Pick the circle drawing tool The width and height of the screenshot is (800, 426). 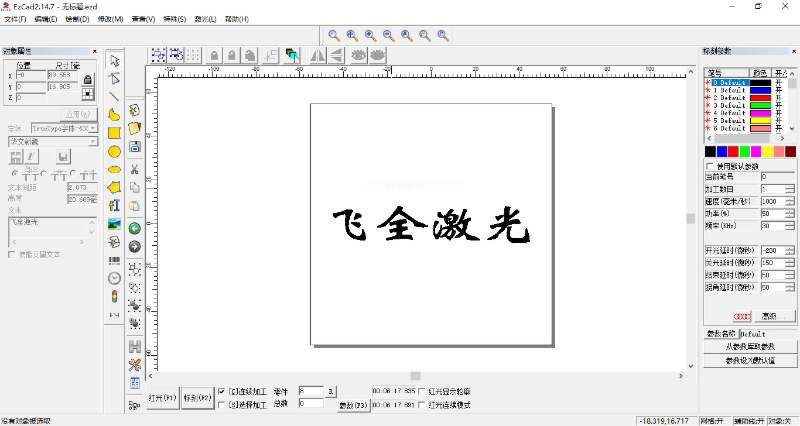click(x=114, y=151)
